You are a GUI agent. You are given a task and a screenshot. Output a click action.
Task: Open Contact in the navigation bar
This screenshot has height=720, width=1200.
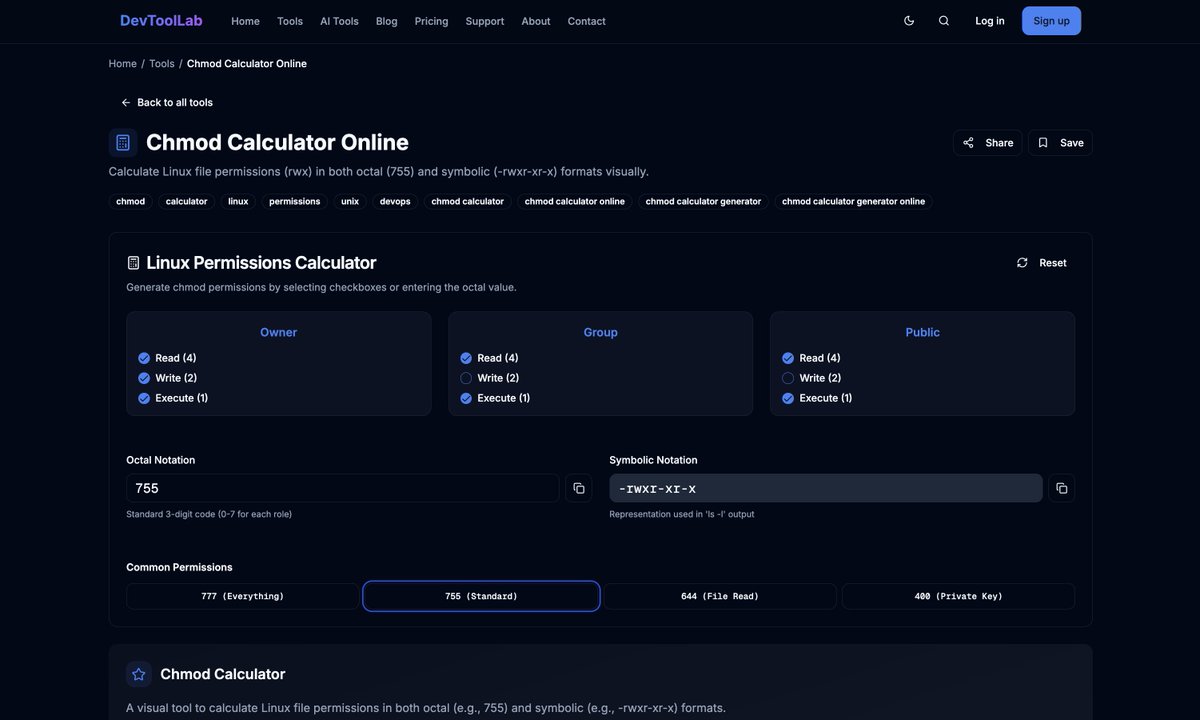pyautogui.click(x=587, y=21)
